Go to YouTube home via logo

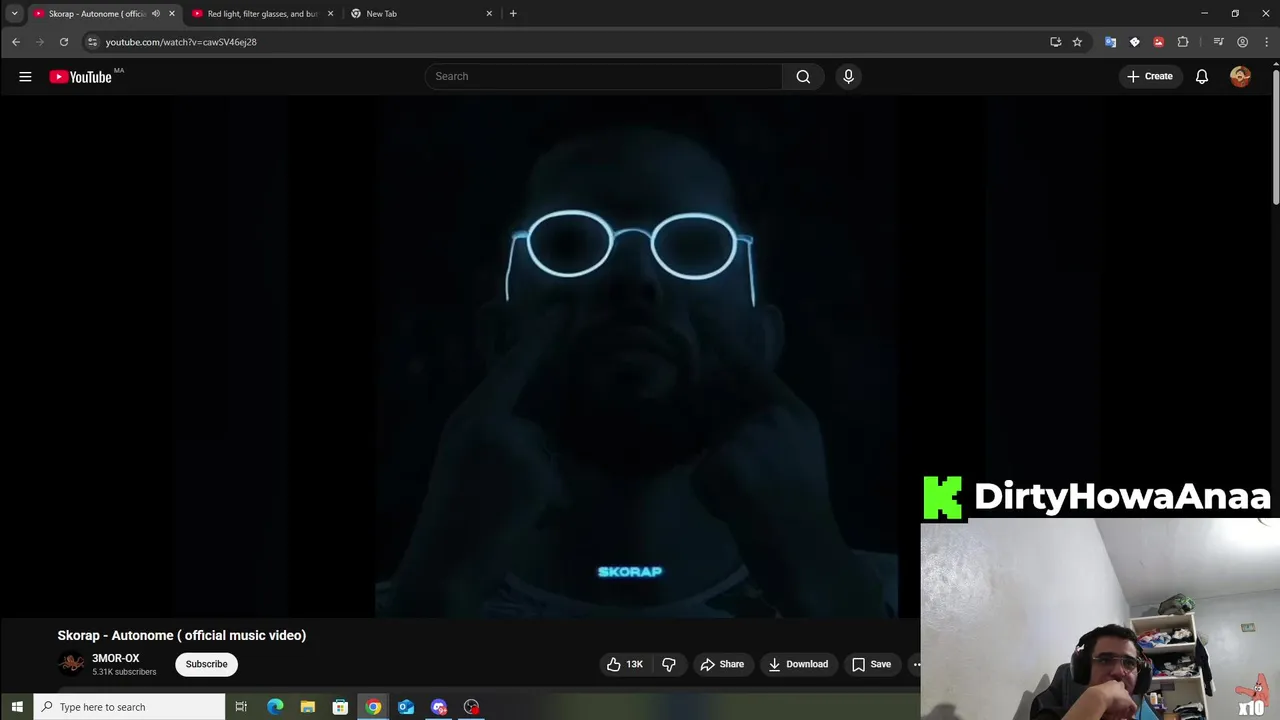click(80, 77)
